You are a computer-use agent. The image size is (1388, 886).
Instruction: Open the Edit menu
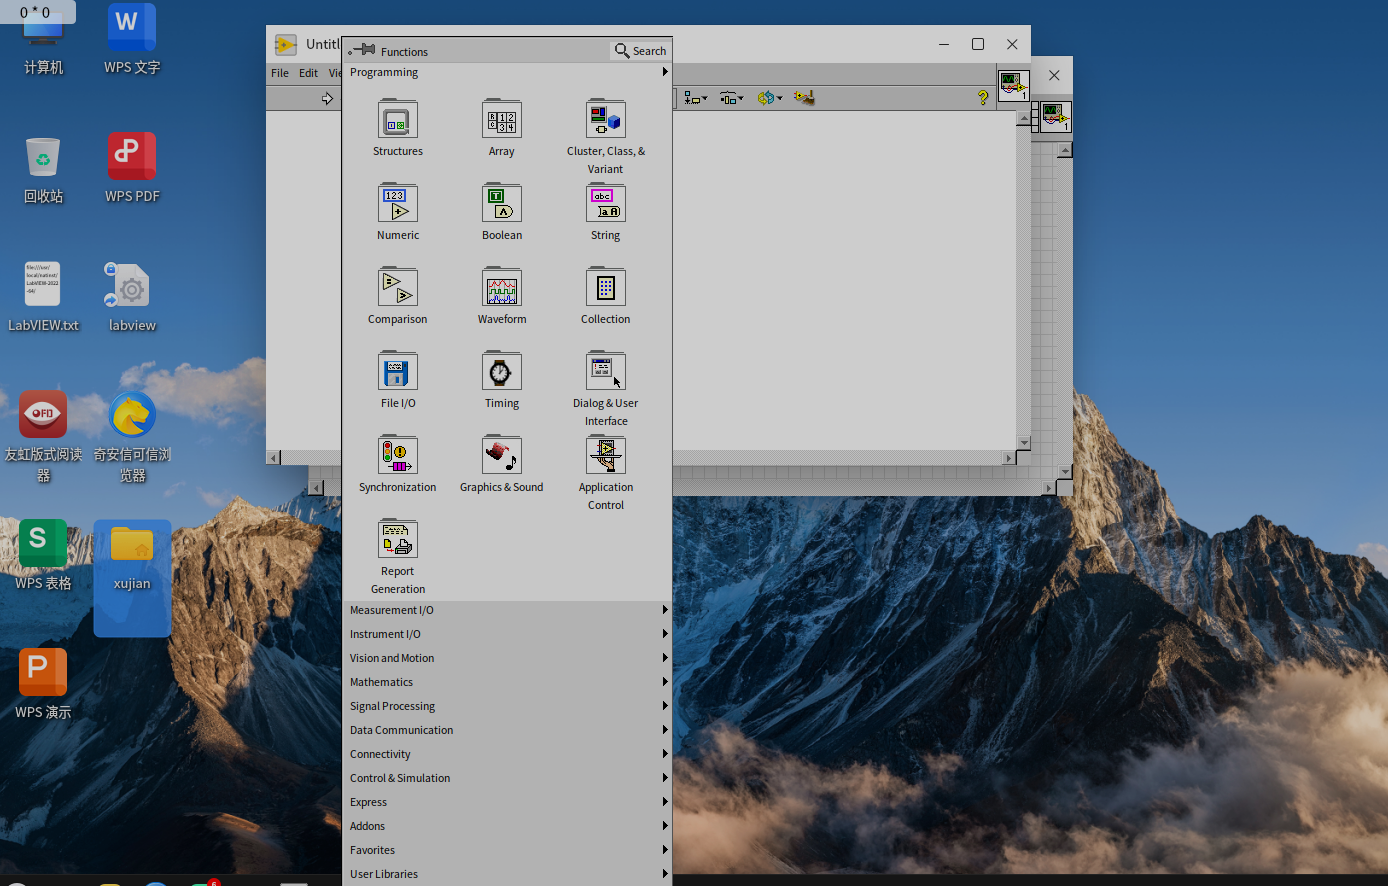[308, 73]
